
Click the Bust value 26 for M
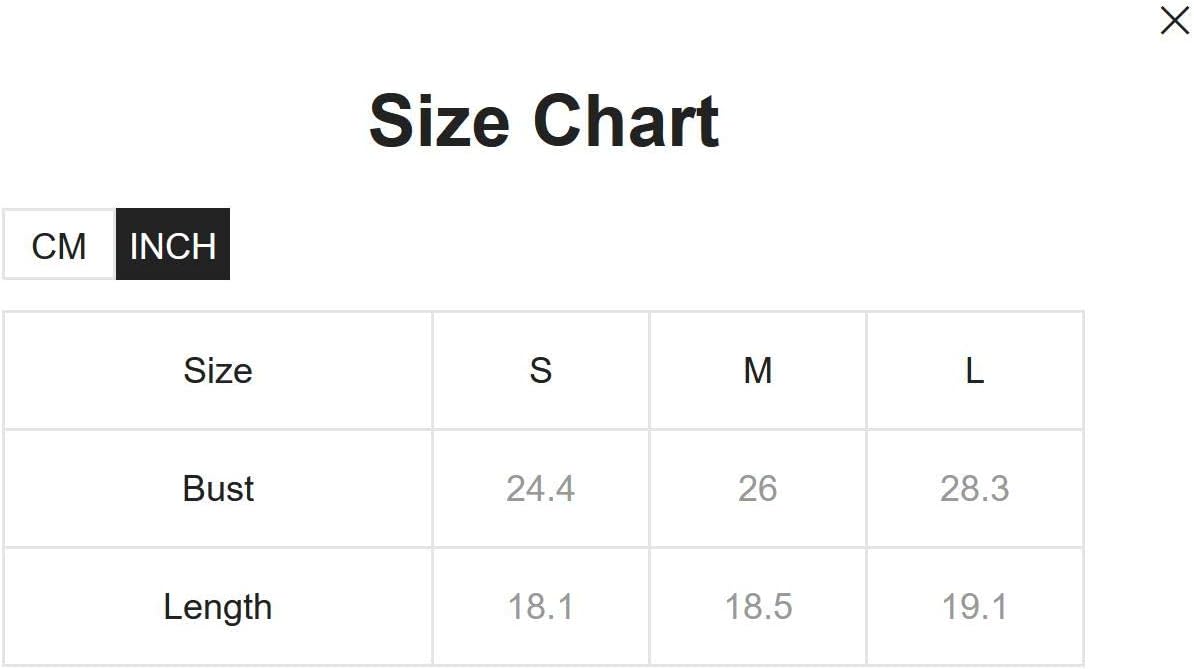(x=757, y=489)
